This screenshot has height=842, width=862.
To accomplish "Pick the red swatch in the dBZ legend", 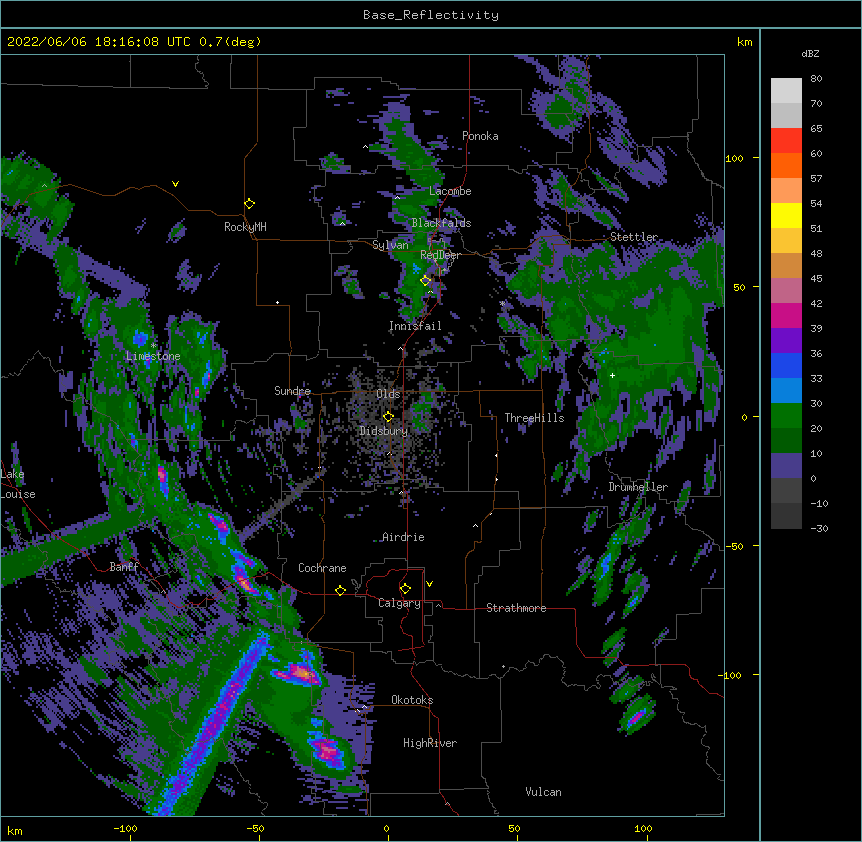I will [786, 141].
